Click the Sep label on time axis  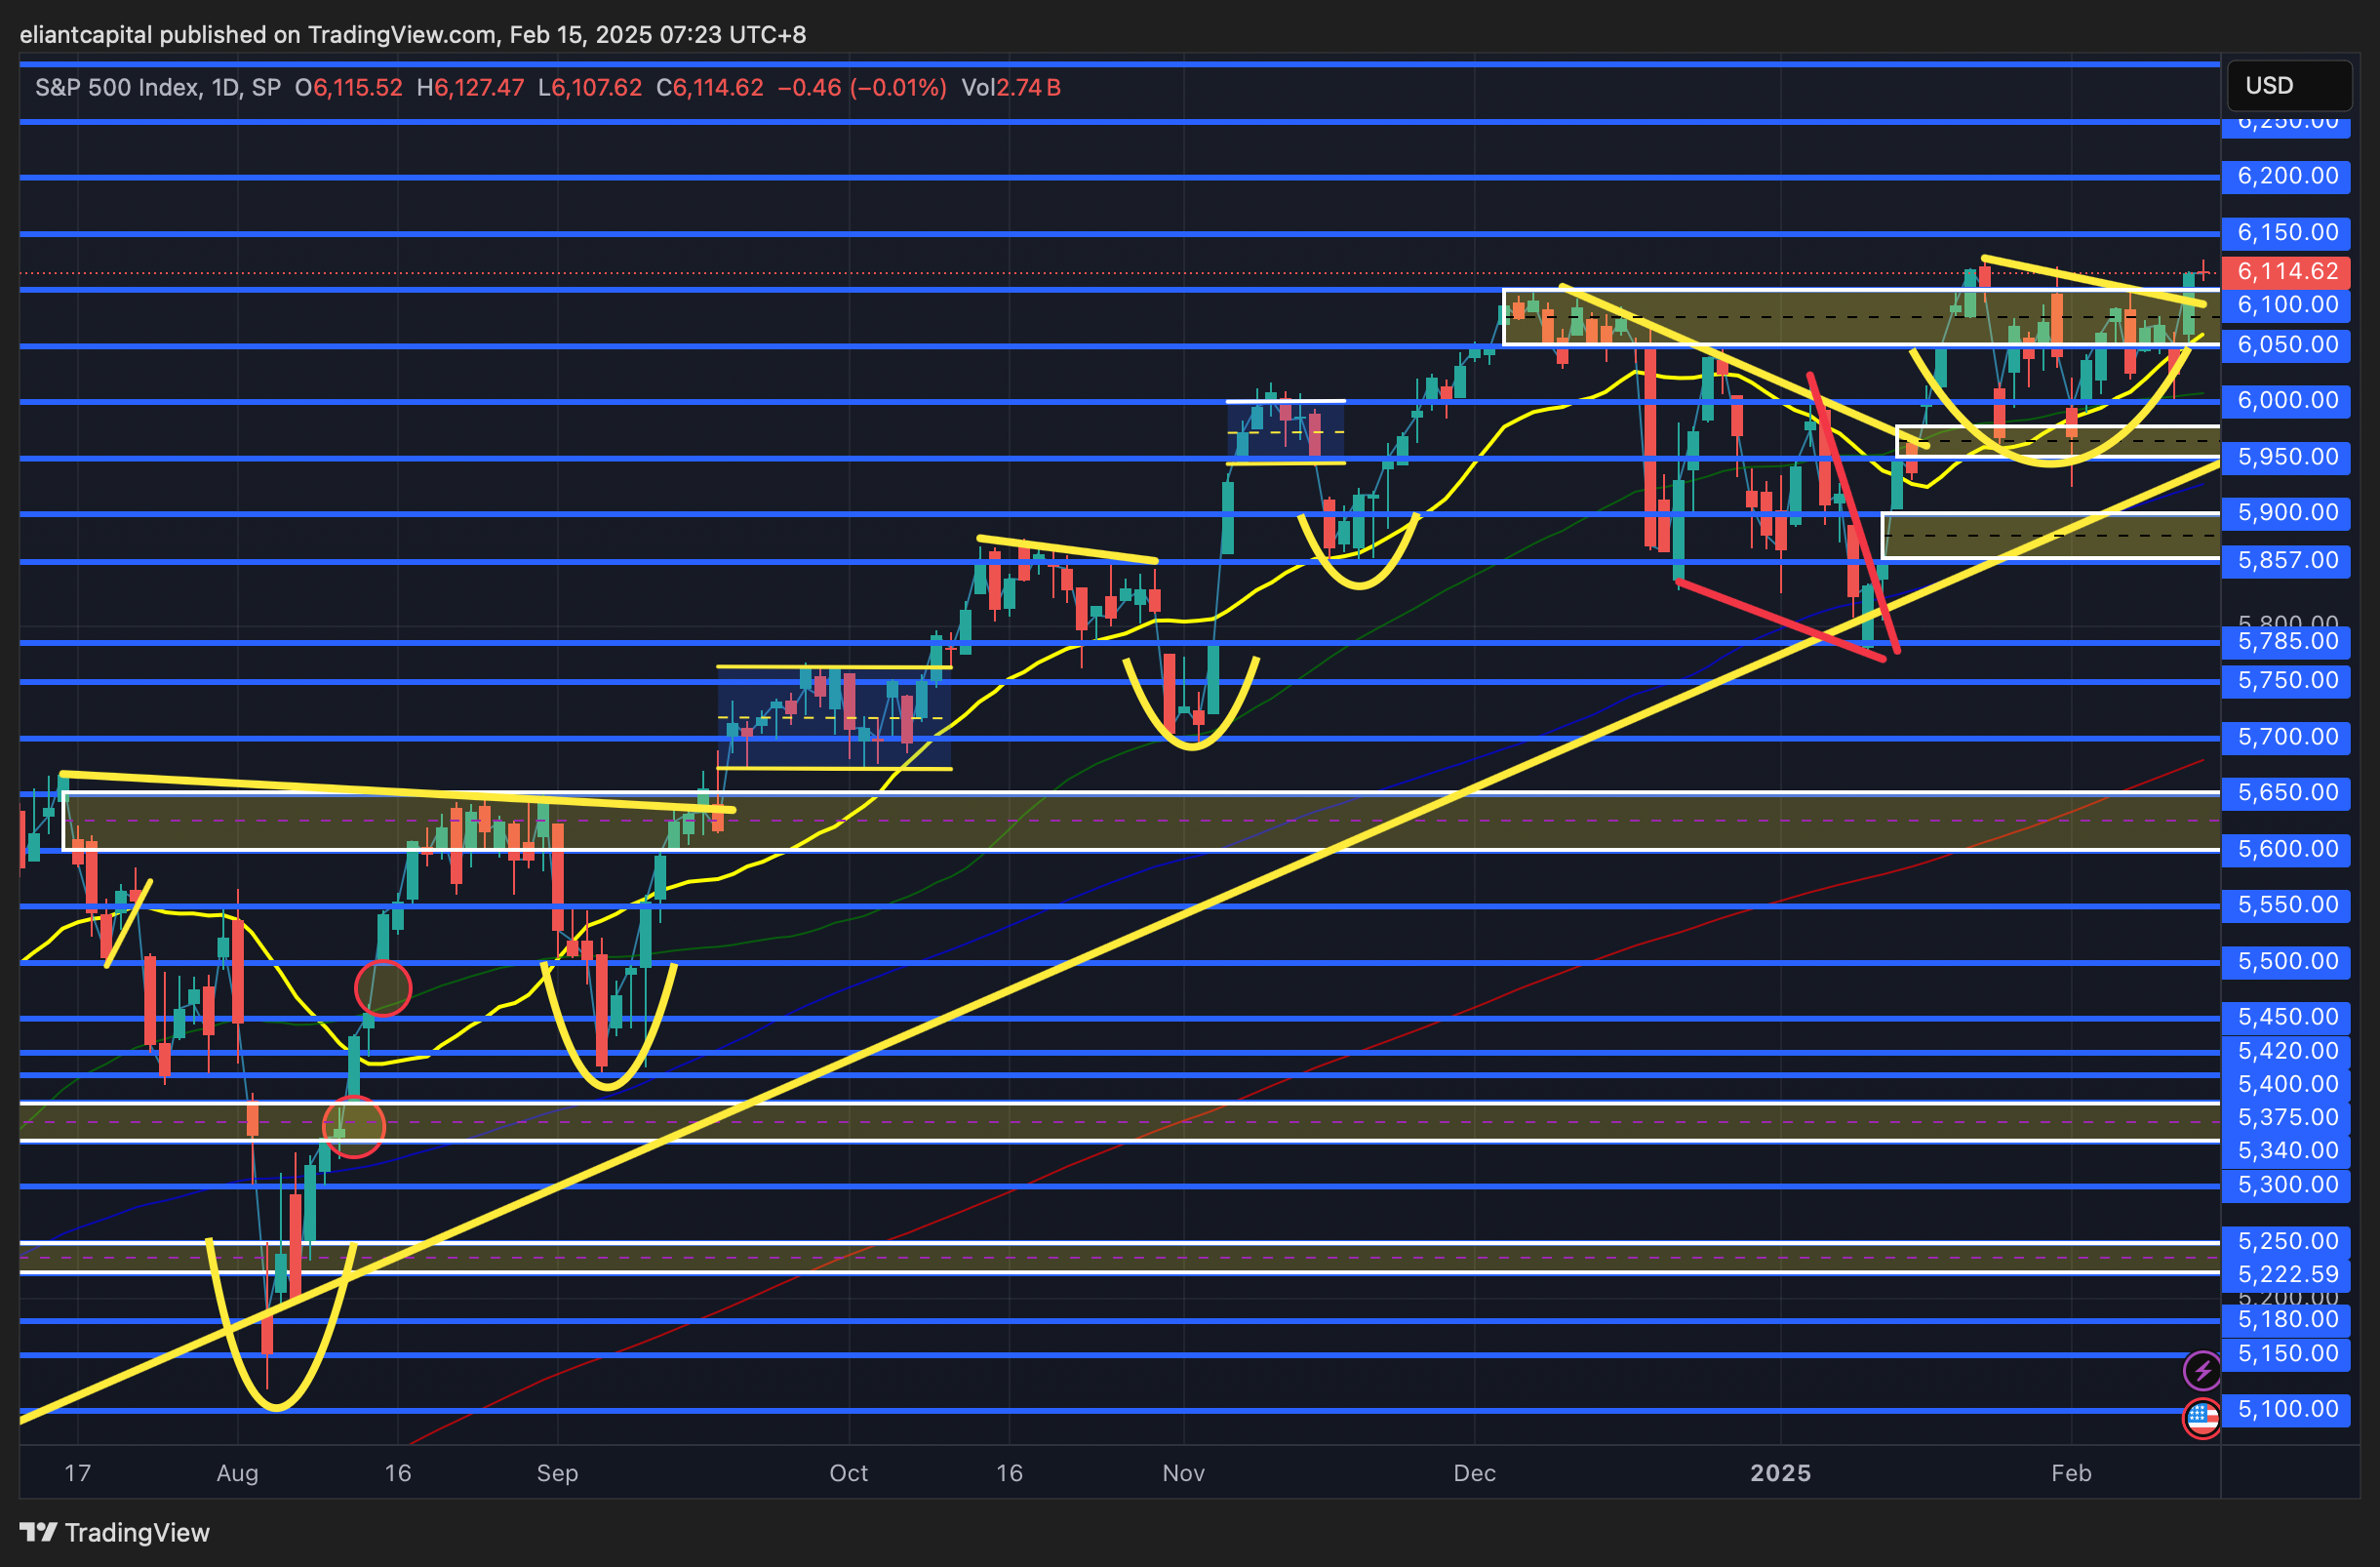pos(557,1473)
